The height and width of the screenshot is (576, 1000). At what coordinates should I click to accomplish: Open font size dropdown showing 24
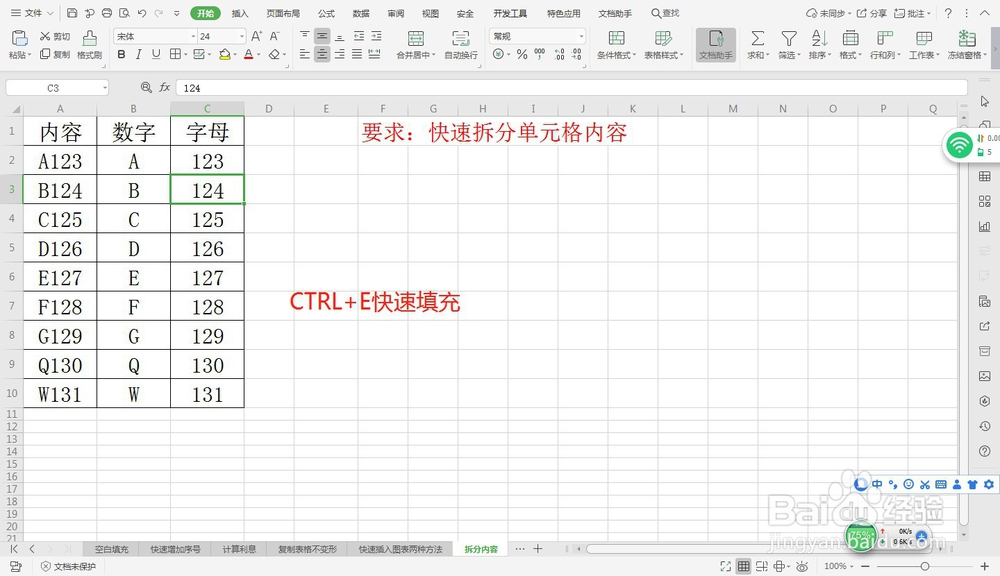coord(242,36)
